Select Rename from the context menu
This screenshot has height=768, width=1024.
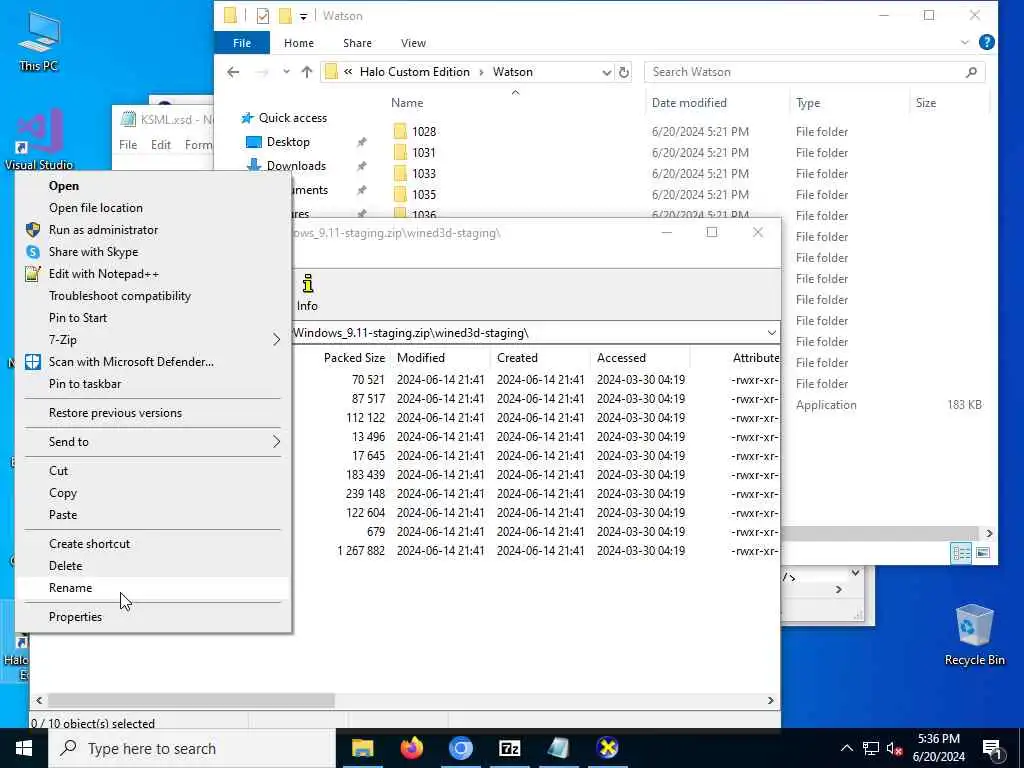click(x=71, y=588)
